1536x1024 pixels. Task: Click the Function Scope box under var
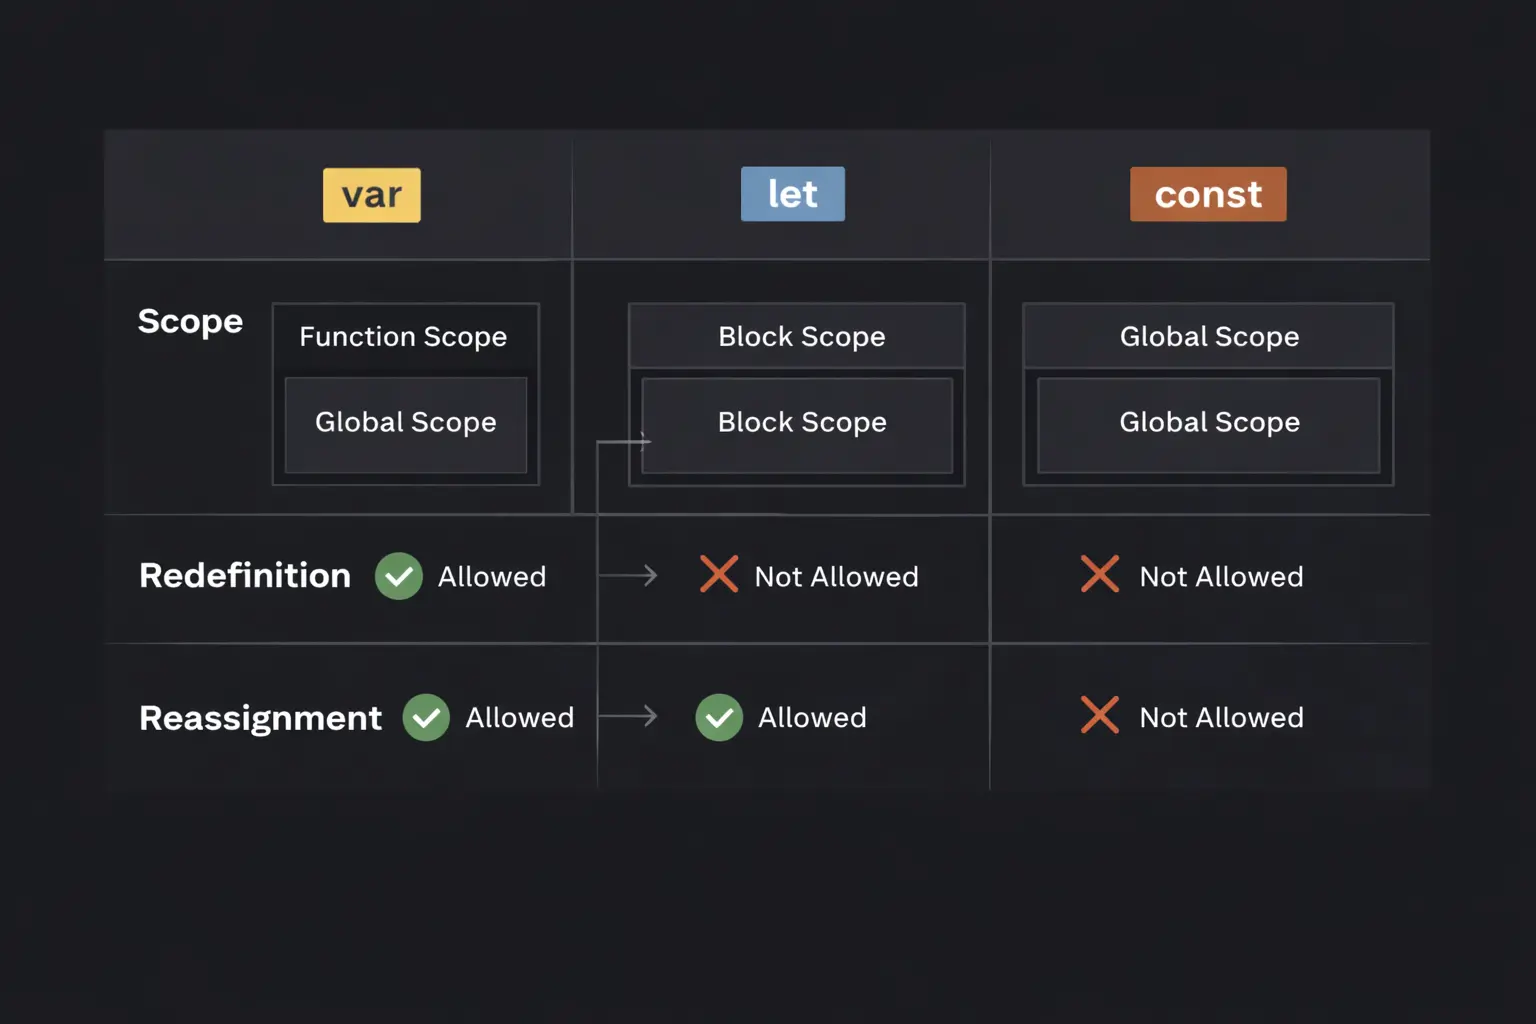point(404,336)
